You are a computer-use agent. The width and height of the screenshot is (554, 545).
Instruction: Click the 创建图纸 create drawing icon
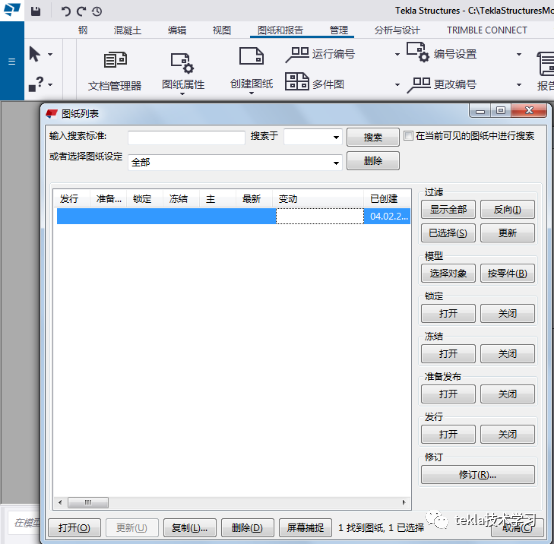[252, 56]
